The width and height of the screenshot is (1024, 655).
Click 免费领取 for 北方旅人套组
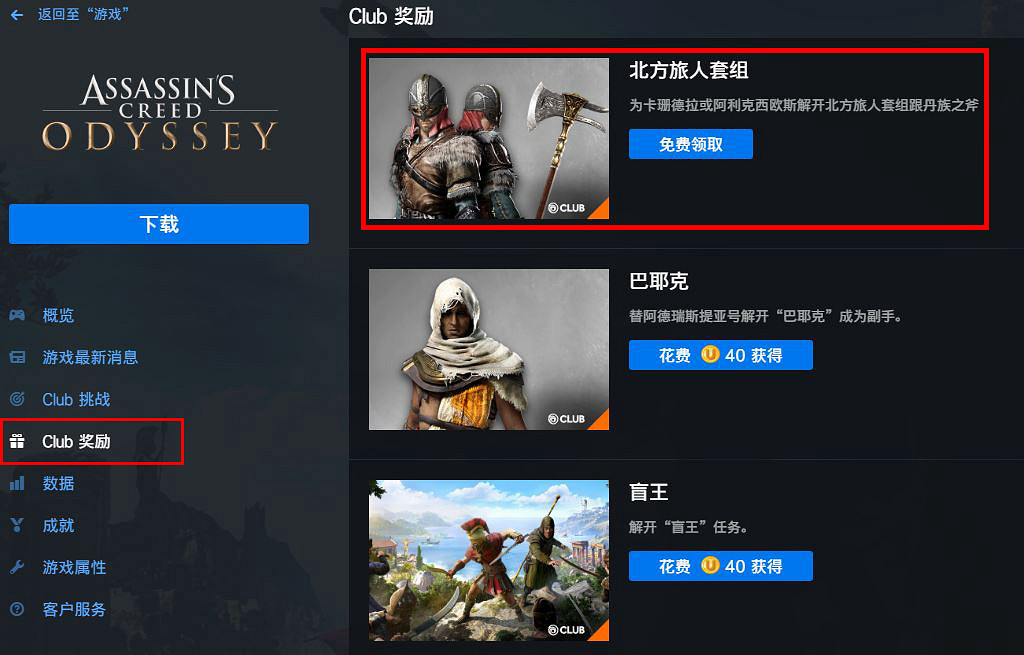tap(690, 144)
